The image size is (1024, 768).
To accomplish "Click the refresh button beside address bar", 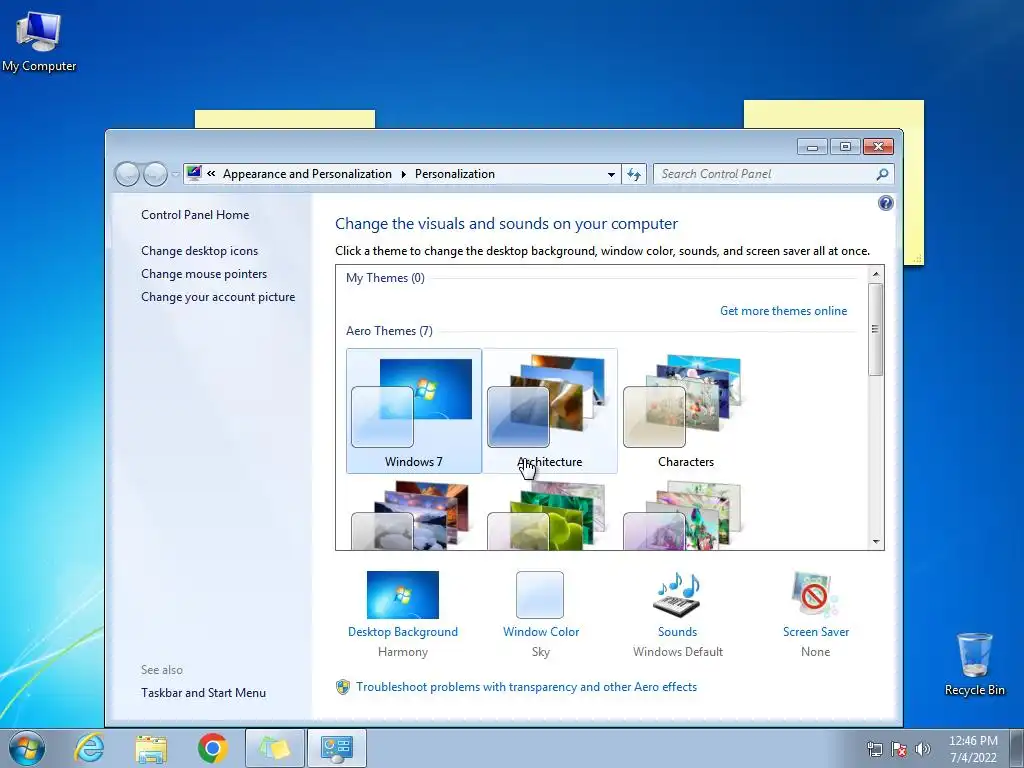I will (x=633, y=174).
